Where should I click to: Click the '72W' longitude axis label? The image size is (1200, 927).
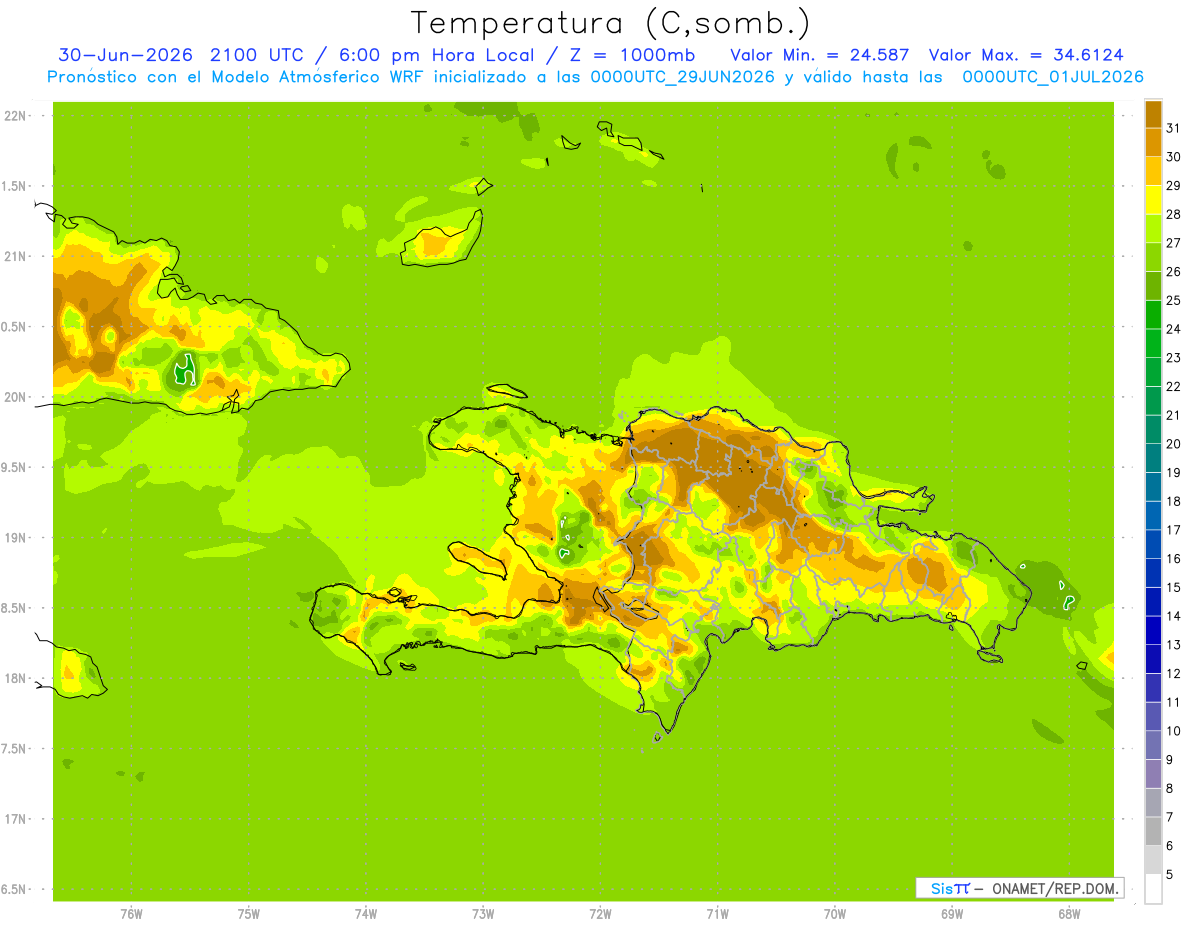(x=600, y=914)
